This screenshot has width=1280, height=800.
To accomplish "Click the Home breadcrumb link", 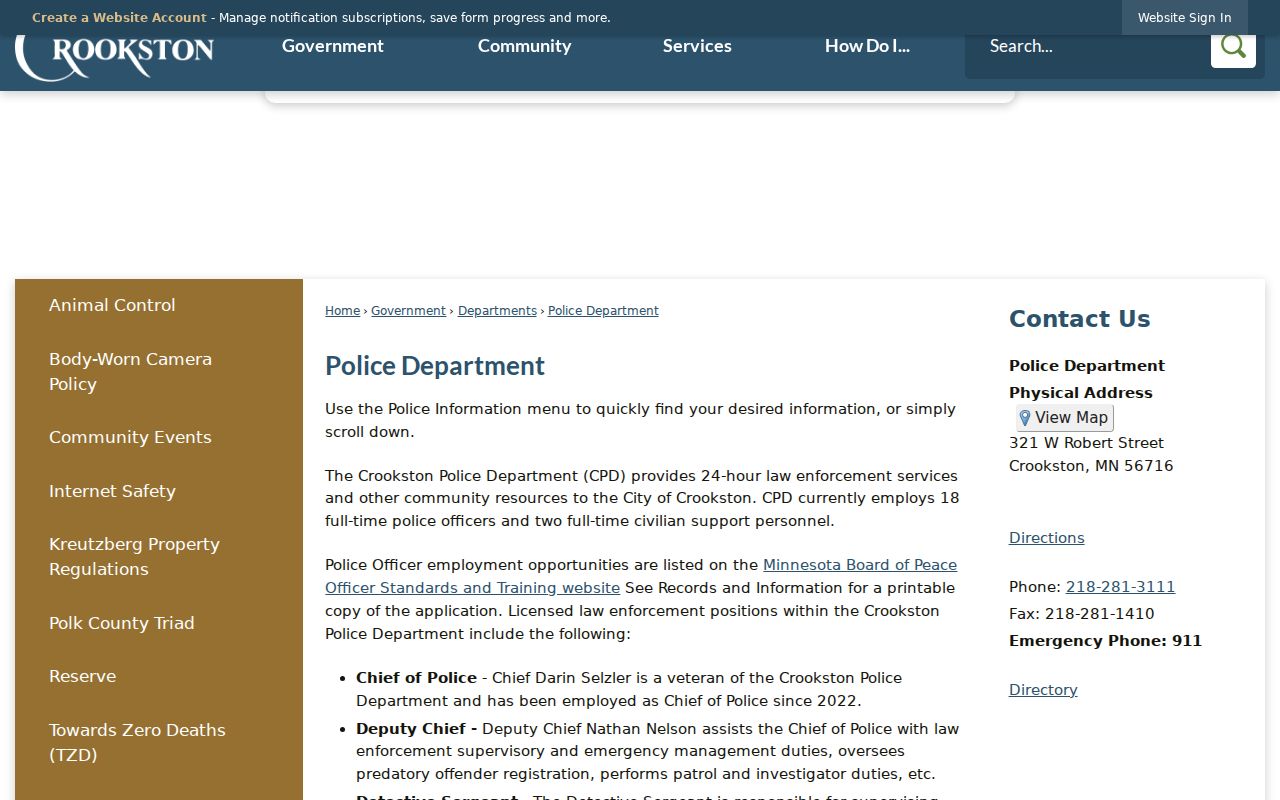I will point(342,311).
